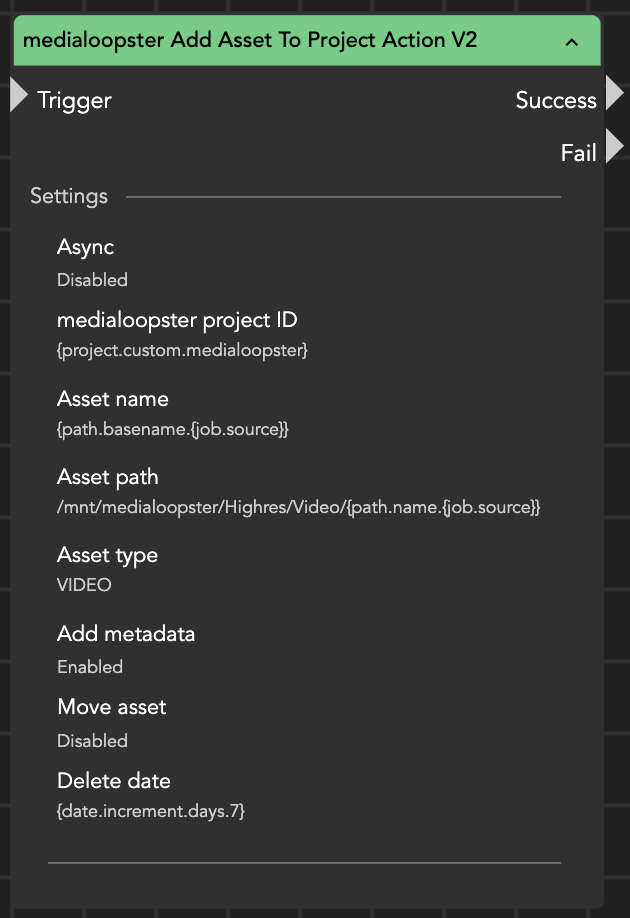Toggle the Async Disabled setting value
Image resolution: width=630 pixels, height=918 pixels.
92,280
